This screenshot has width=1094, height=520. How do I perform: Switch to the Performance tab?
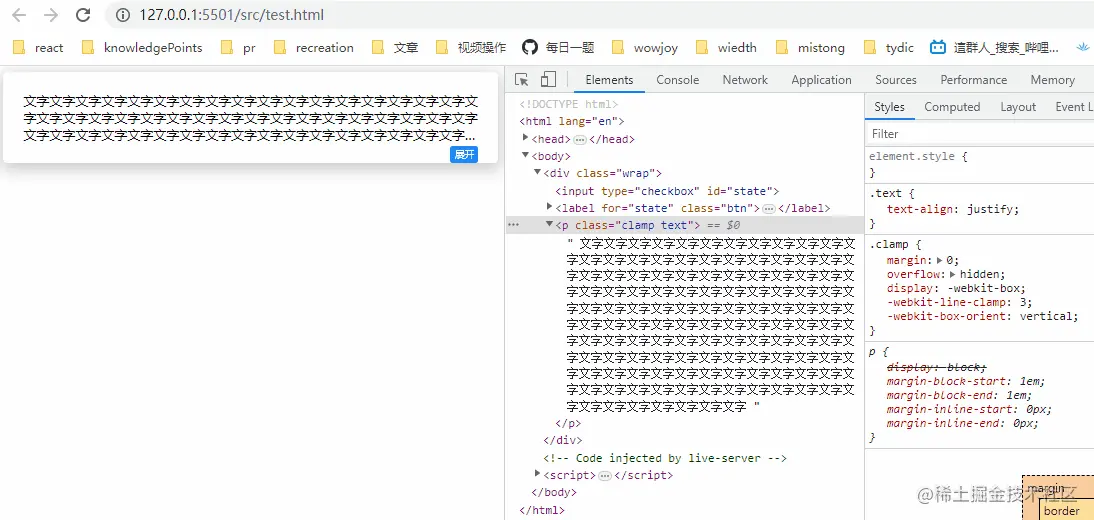(x=973, y=80)
